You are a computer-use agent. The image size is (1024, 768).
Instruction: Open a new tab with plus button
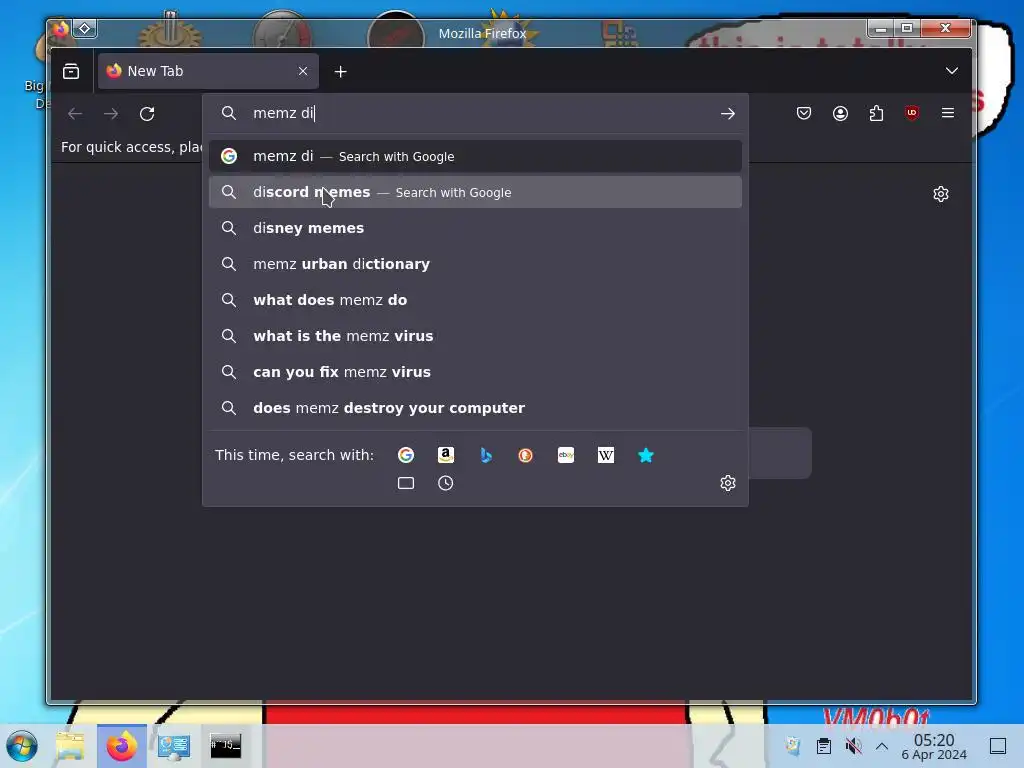340,71
